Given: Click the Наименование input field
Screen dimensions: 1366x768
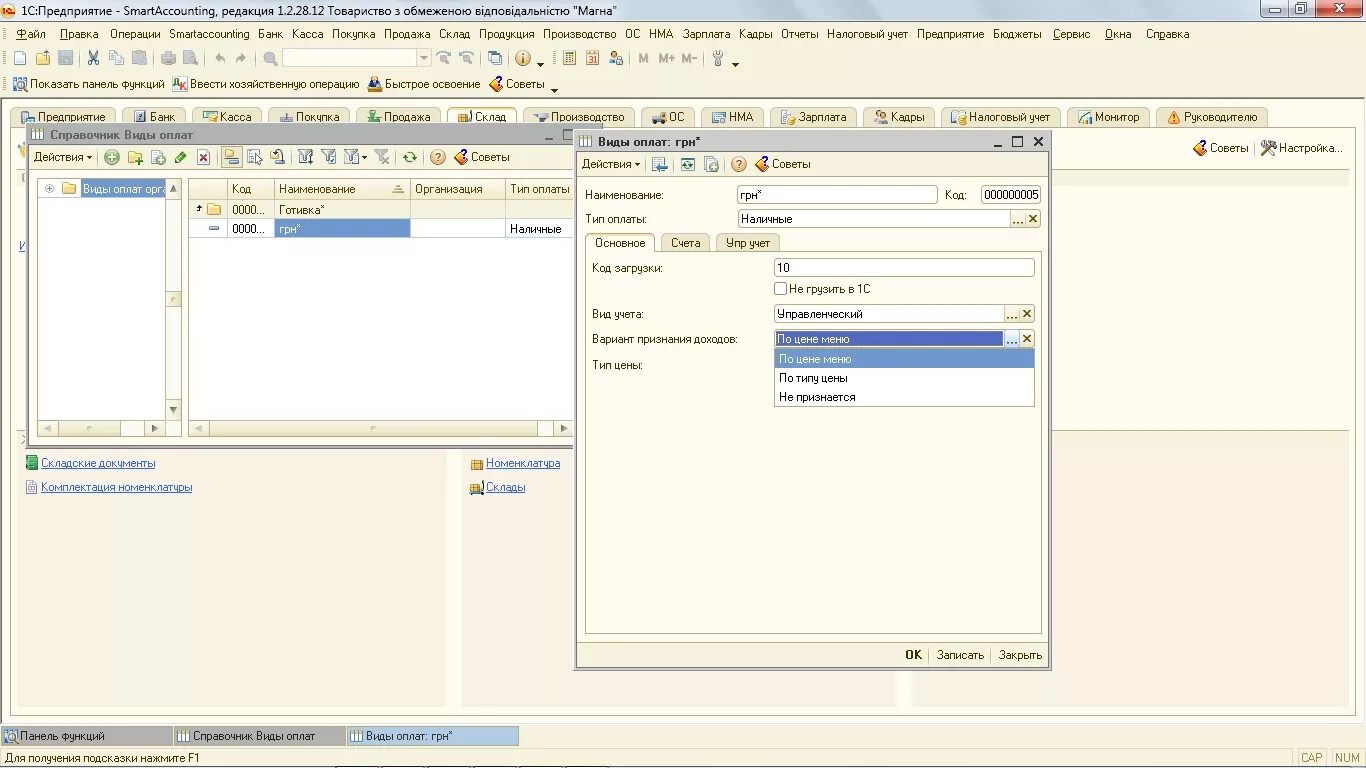Looking at the screenshot, I should tap(837, 195).
